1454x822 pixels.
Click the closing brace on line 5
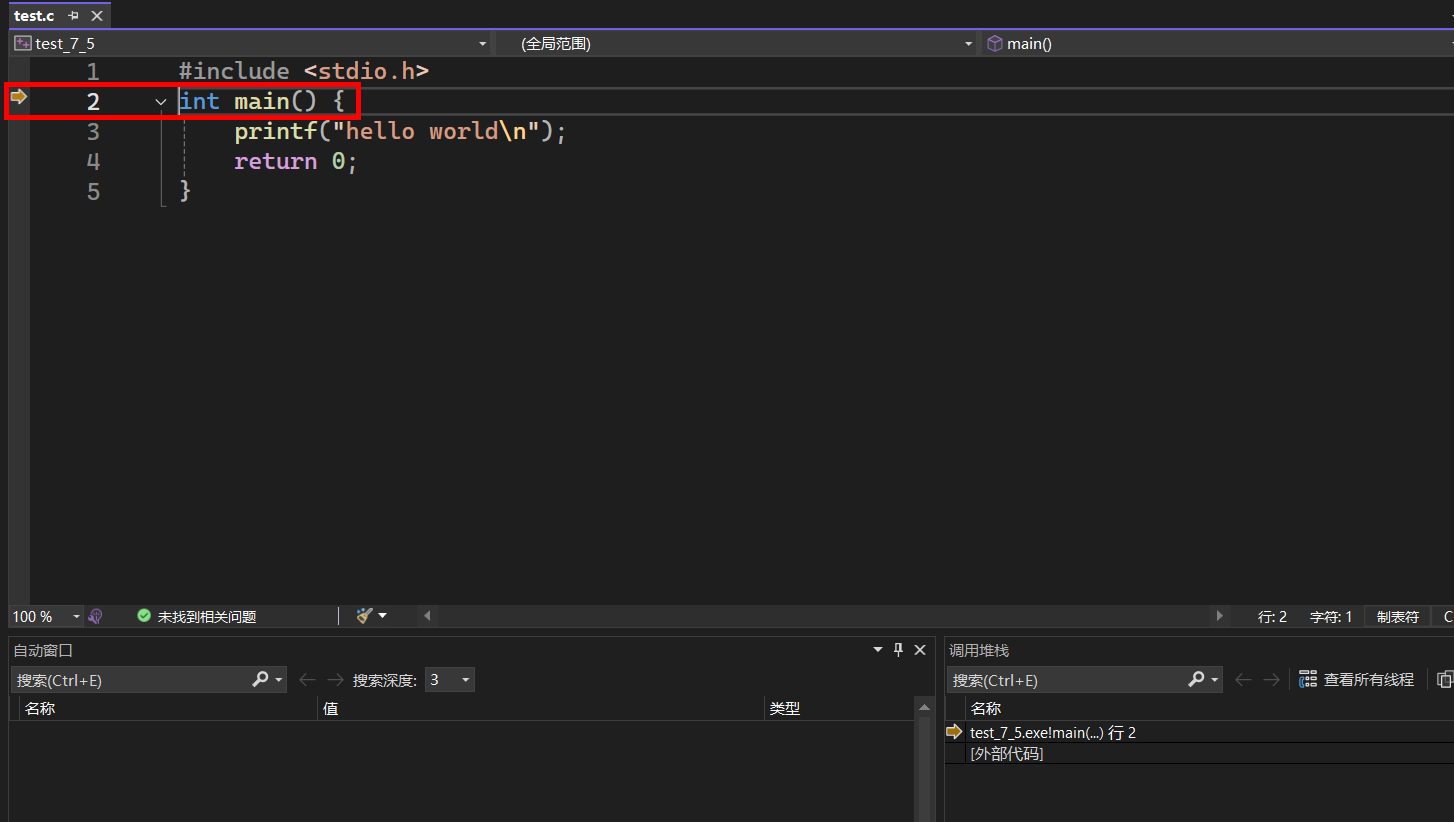(185, 191)
